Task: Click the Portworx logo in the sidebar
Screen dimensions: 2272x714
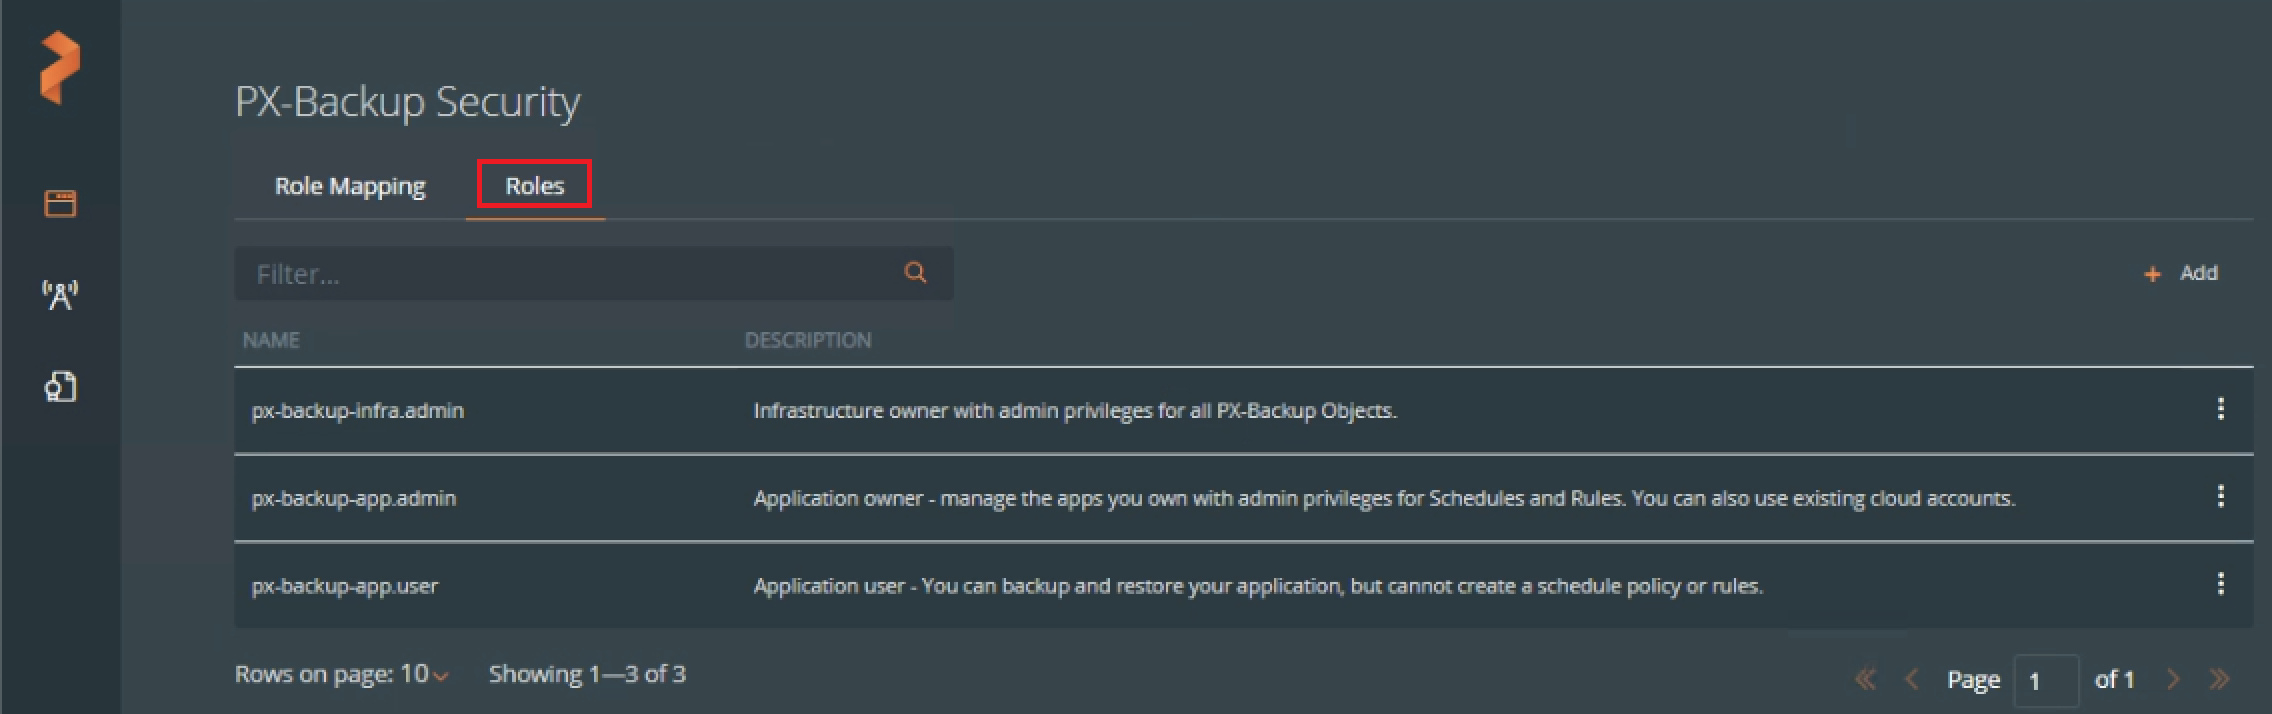Action: pyautogui.click(x=59, y=67)
